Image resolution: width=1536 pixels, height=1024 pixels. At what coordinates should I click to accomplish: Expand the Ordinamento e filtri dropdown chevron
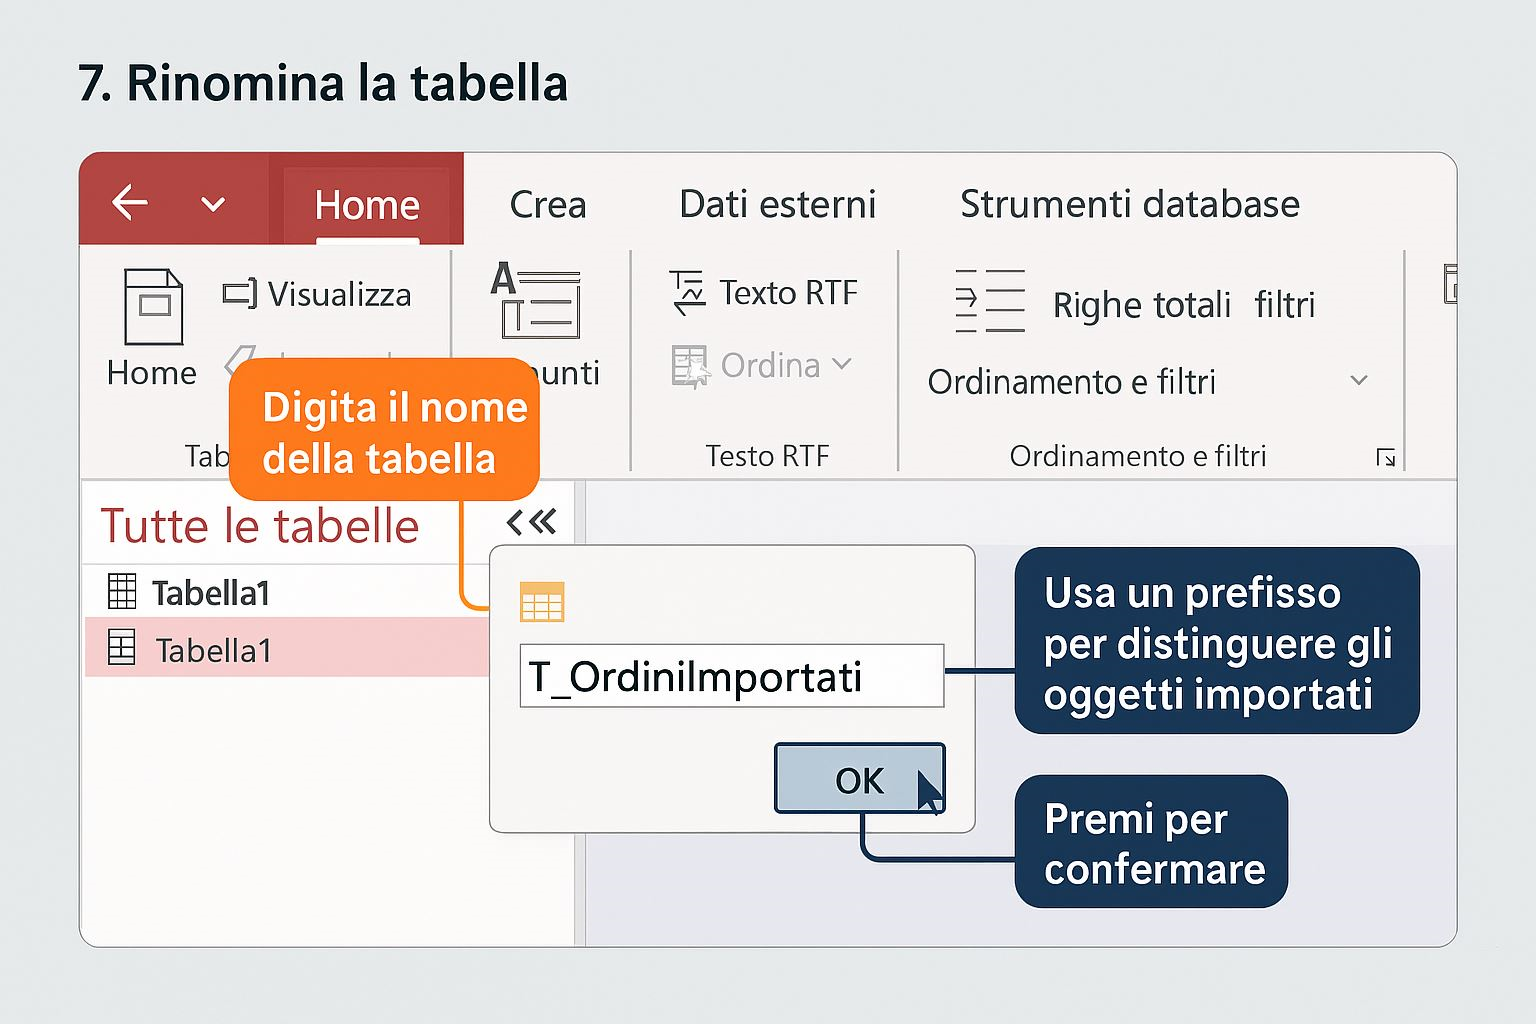coord(1358,381)
